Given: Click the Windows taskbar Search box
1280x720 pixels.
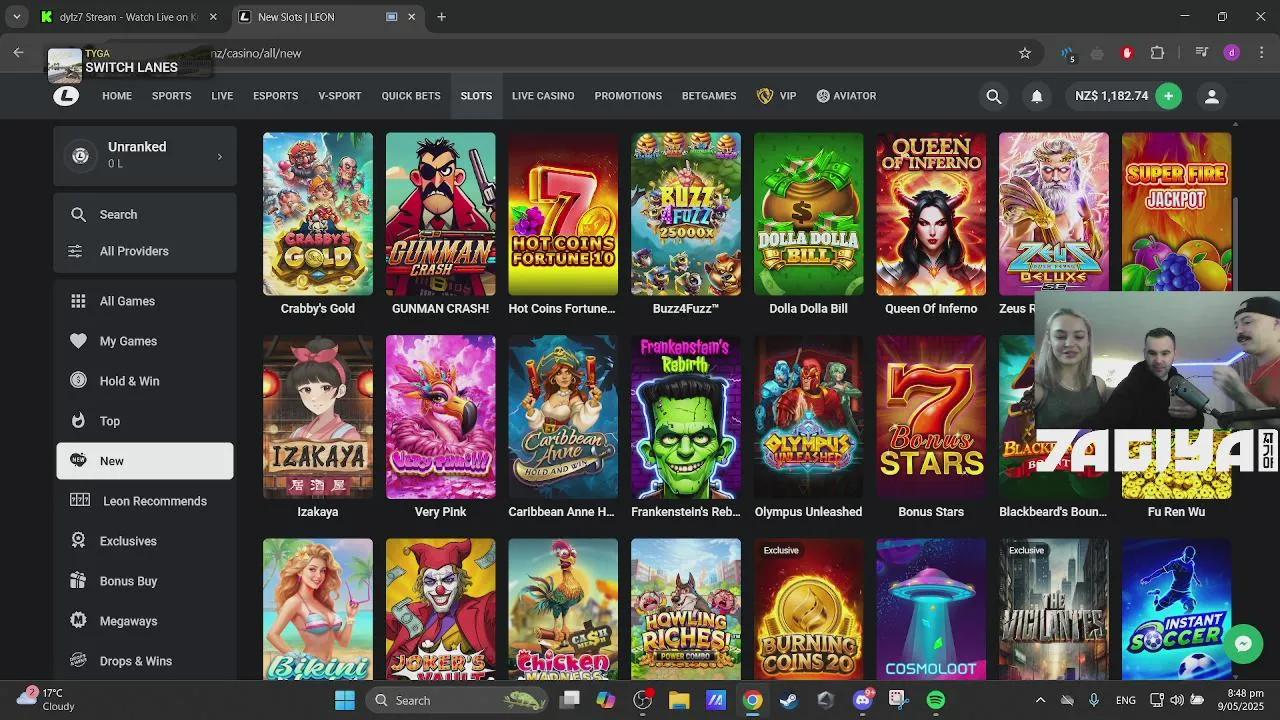Looking at the screenshot, I should 457,700.
